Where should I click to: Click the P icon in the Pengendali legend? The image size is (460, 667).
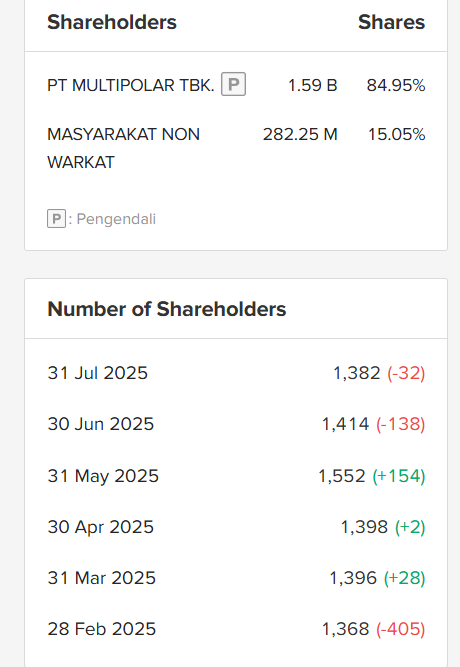point(56,219)
